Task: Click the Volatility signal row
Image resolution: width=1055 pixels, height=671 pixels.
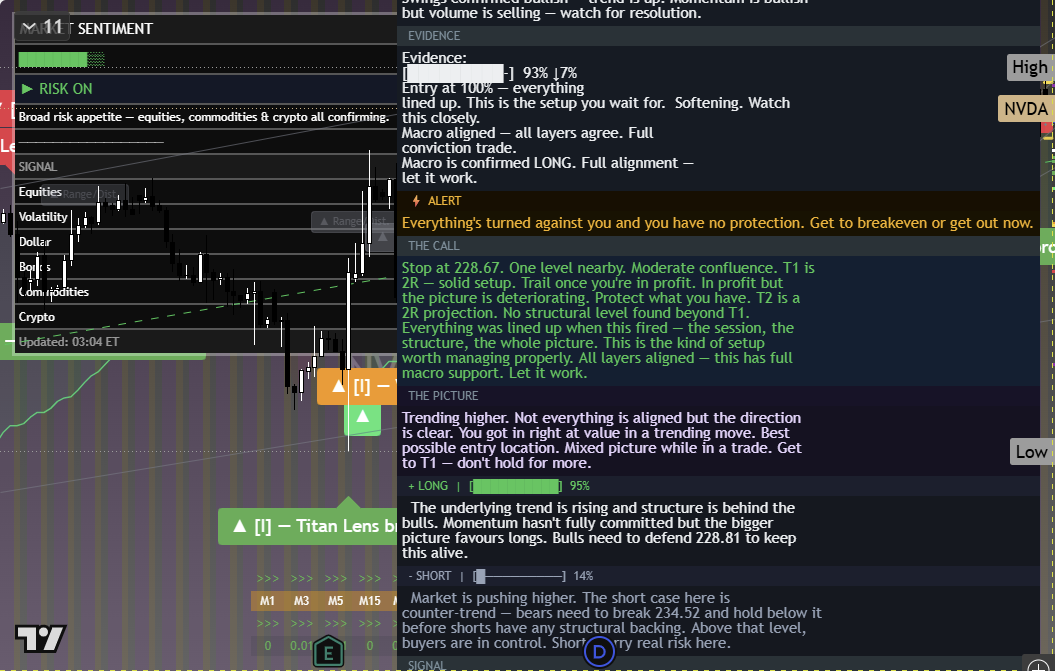Action: (x=206, y=217)
